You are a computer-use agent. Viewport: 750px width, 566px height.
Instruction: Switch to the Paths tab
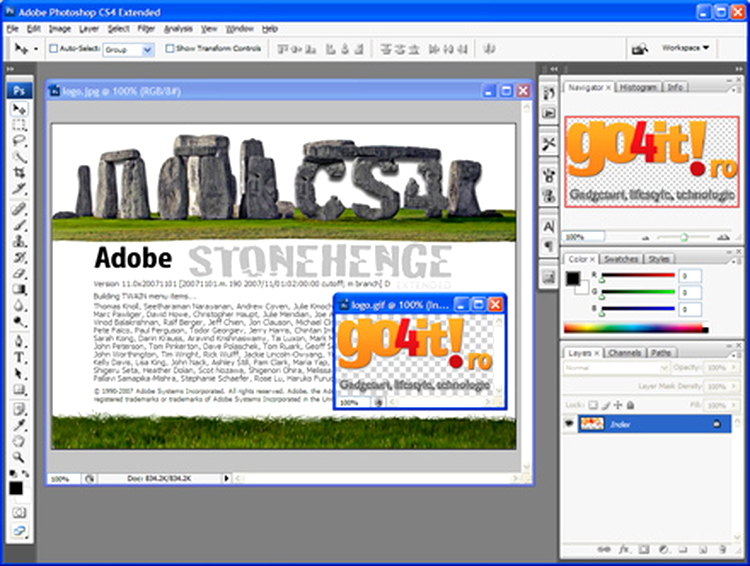(x=661, y=353)
